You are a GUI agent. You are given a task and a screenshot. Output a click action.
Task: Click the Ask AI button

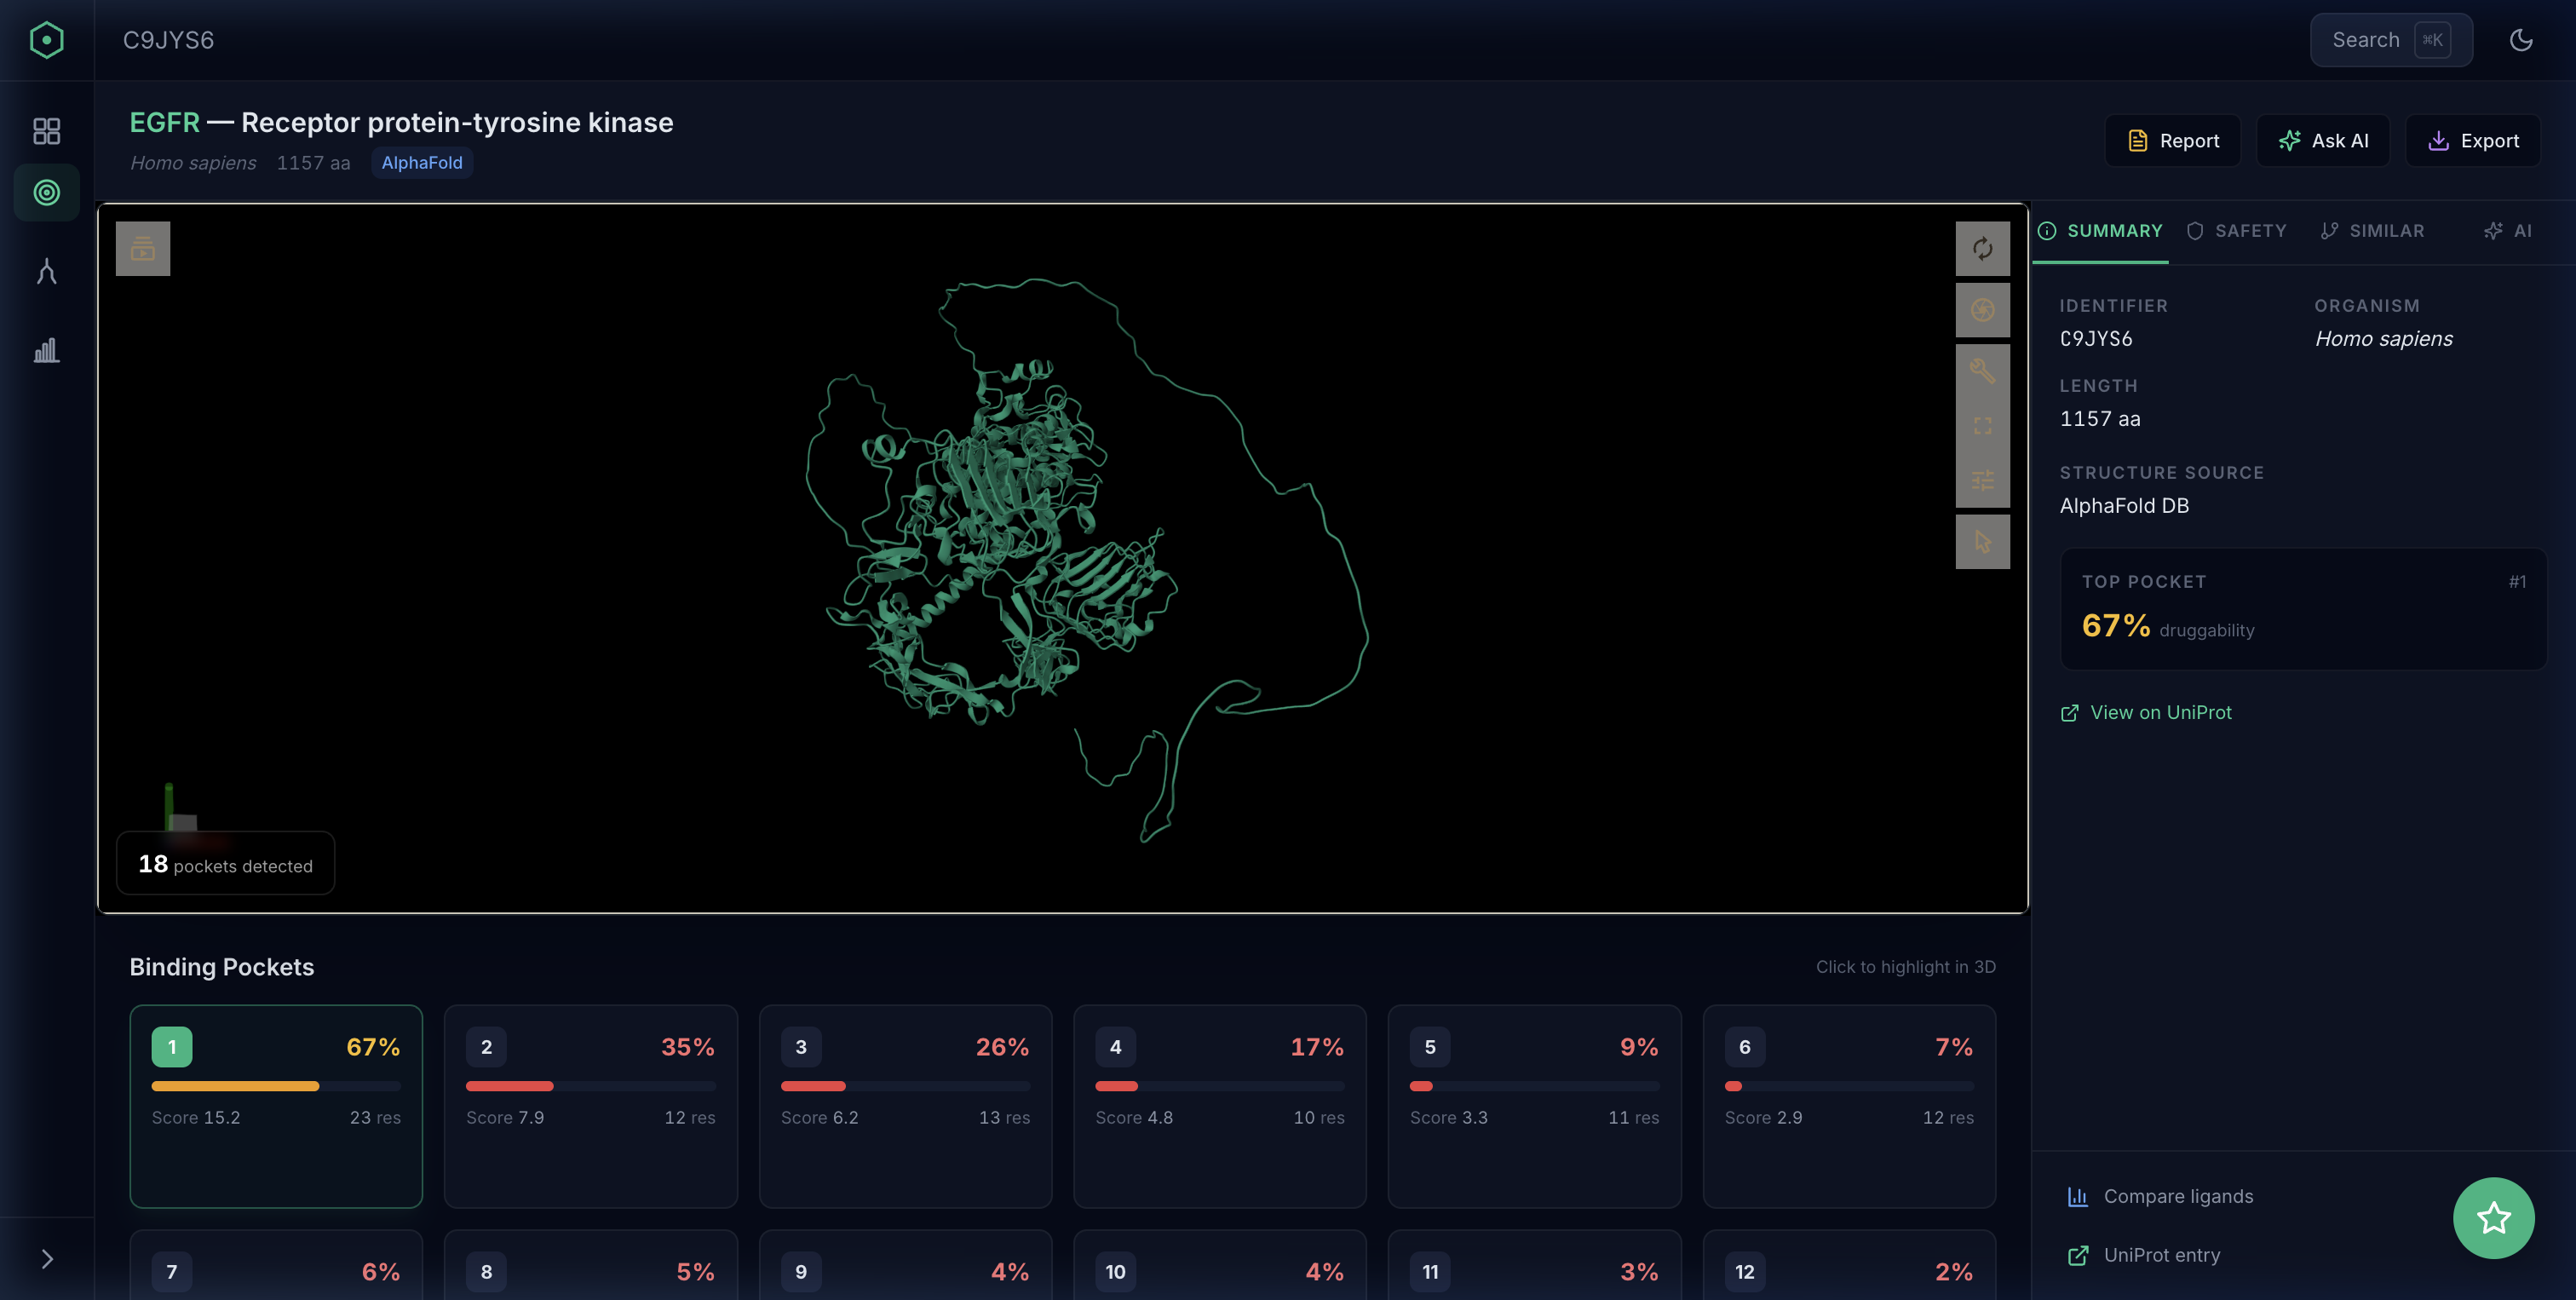(x=2323, y=141)
